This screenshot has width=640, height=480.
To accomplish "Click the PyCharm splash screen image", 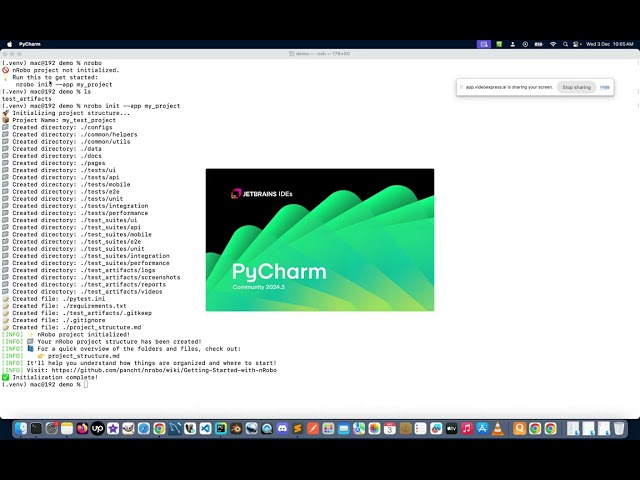I will (x=320, y=240).
